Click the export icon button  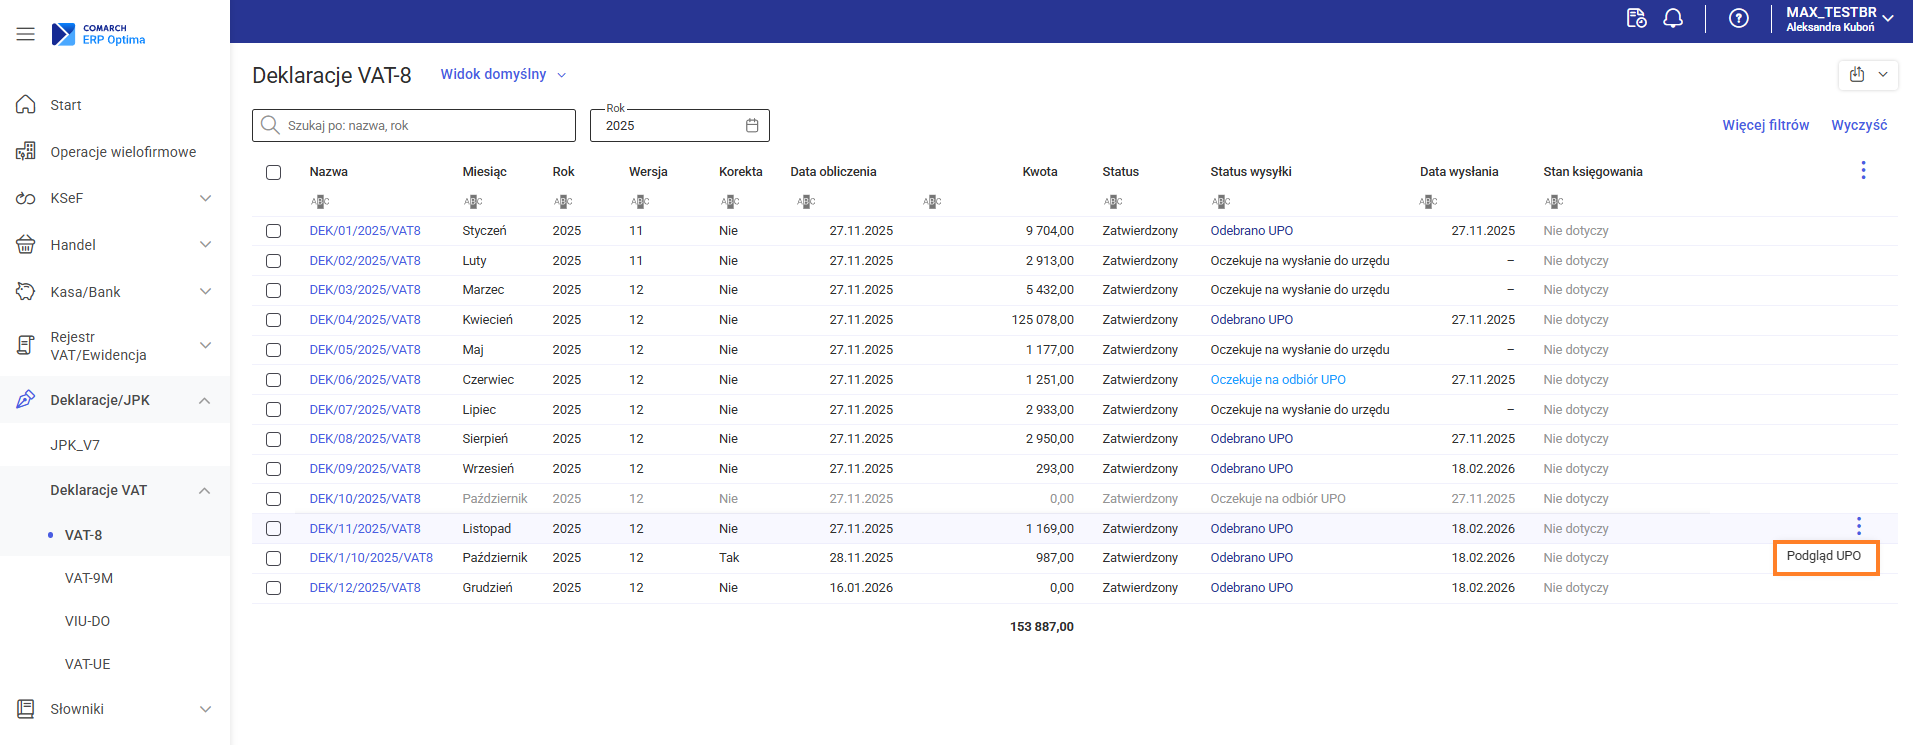[1857, 75]
